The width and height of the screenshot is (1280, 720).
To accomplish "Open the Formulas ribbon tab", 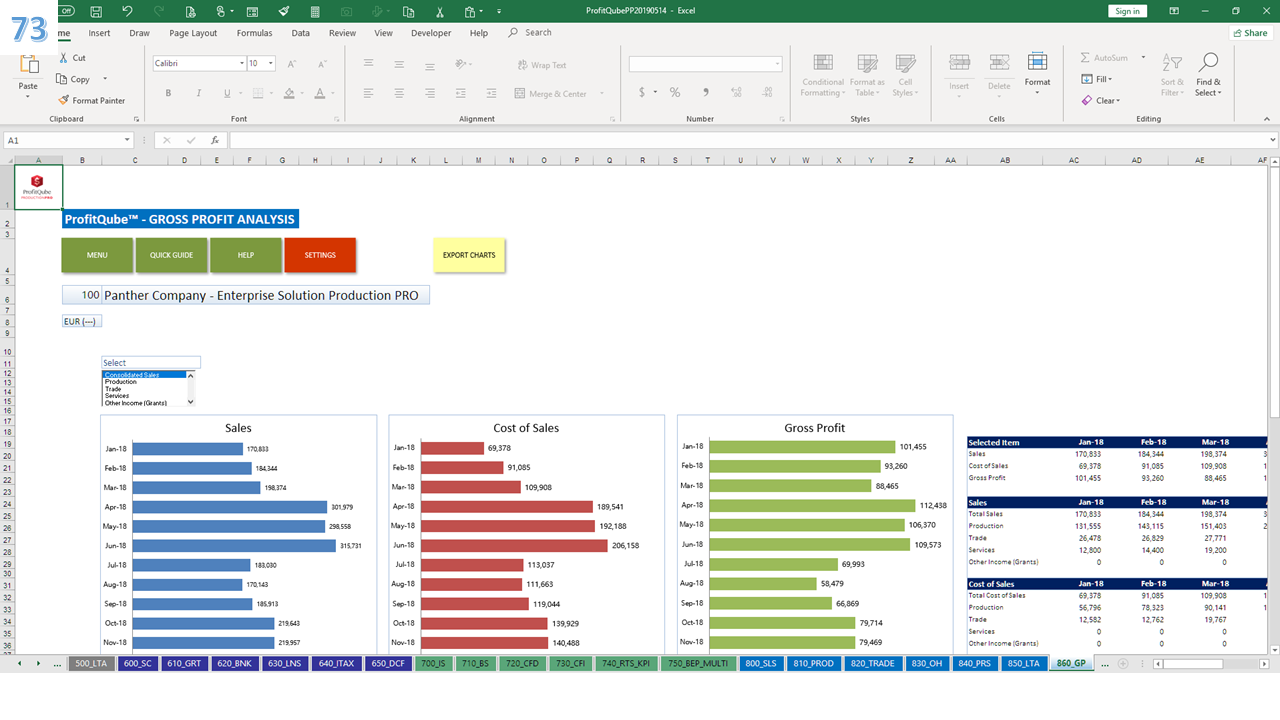I will [x=254, y=33].
